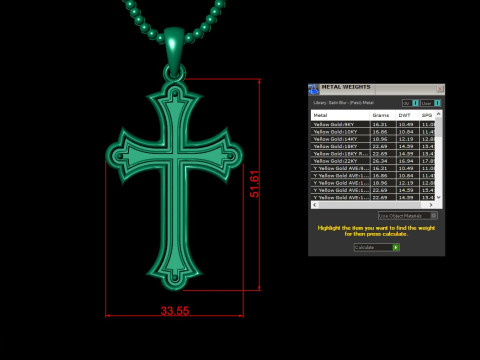Click the 51.61 height dimension label

(x=254, y=184)
